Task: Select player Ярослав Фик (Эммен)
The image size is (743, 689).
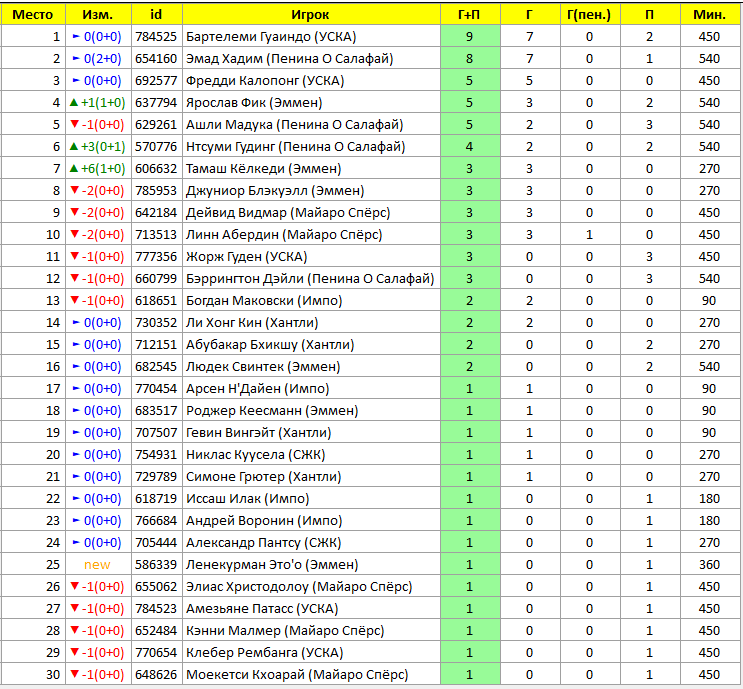Action: click(254, 103)
